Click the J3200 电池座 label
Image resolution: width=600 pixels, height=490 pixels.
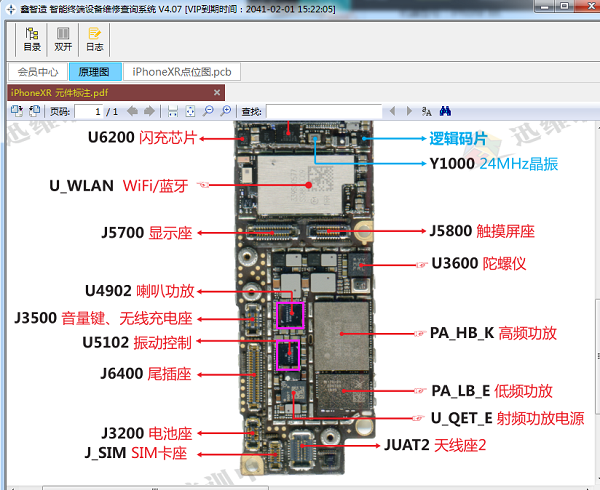tap(147, 433)
